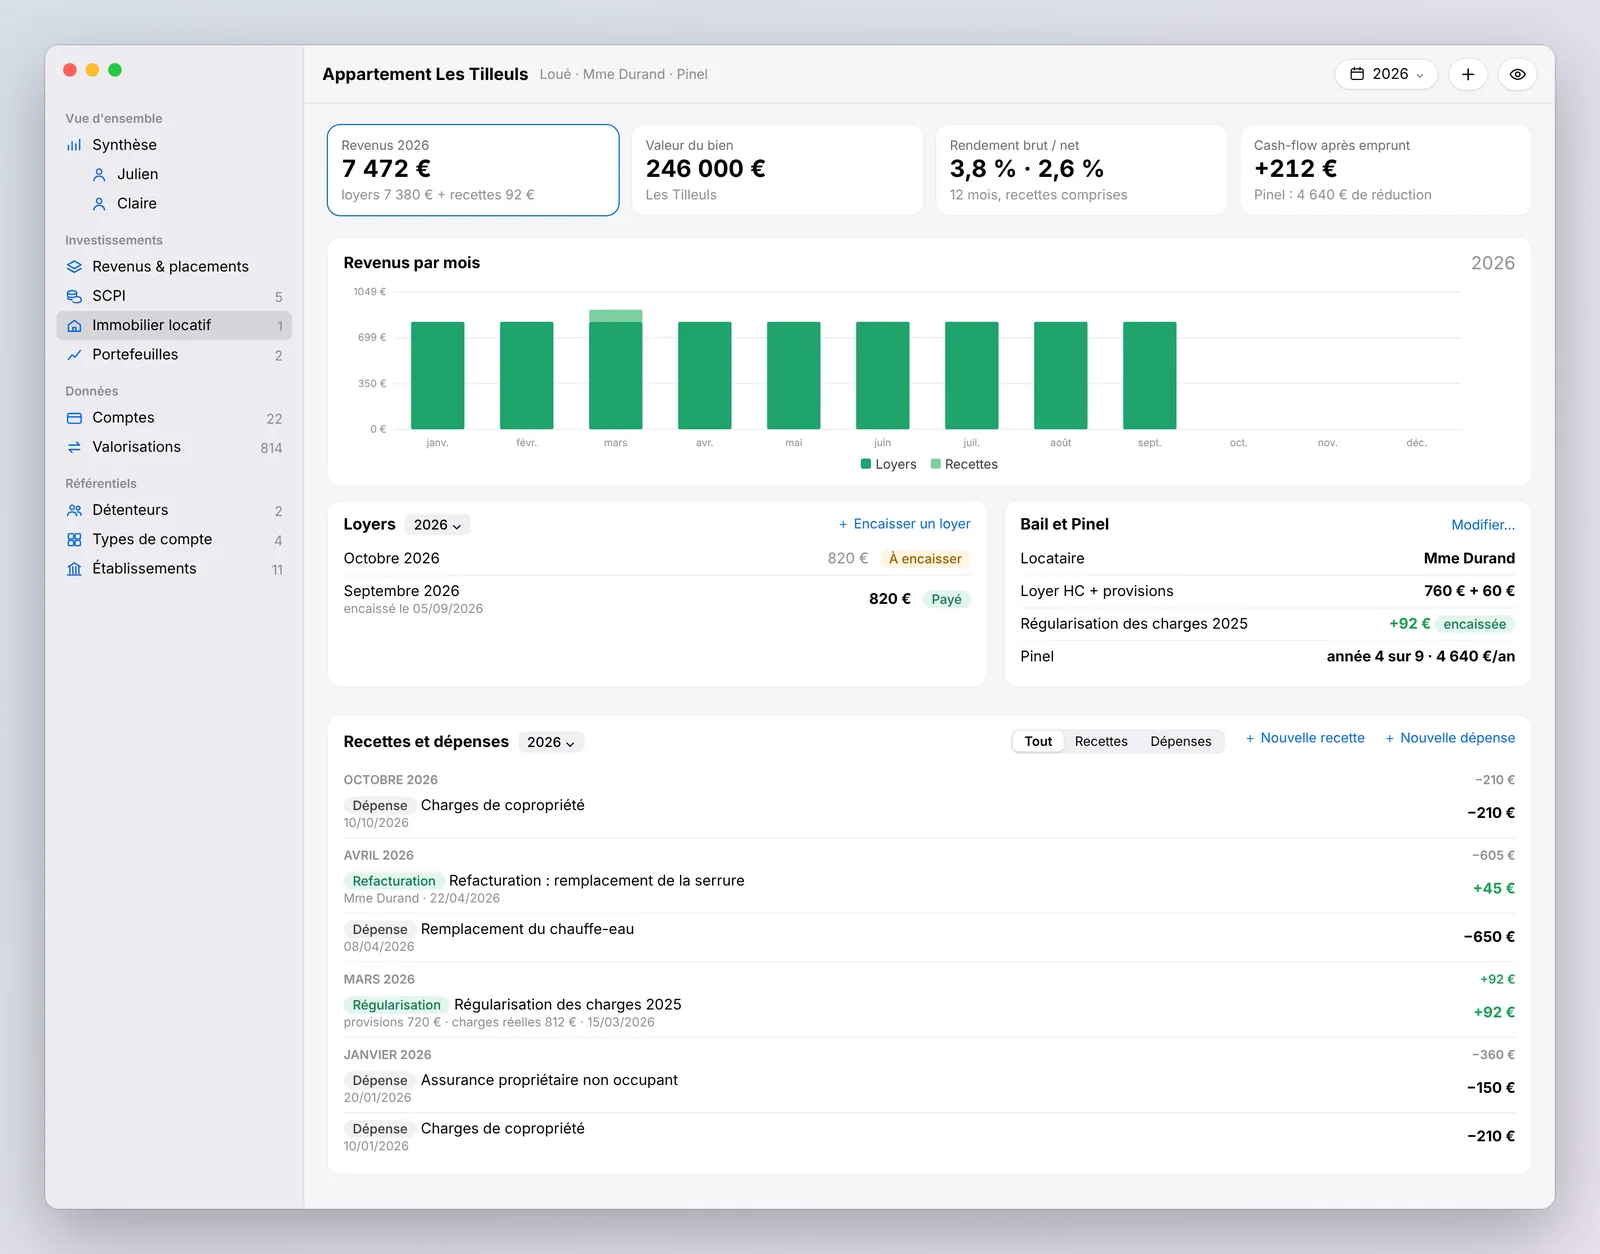
Task: Click the mars bar in revenue chart
Action: tap(616, 370)
